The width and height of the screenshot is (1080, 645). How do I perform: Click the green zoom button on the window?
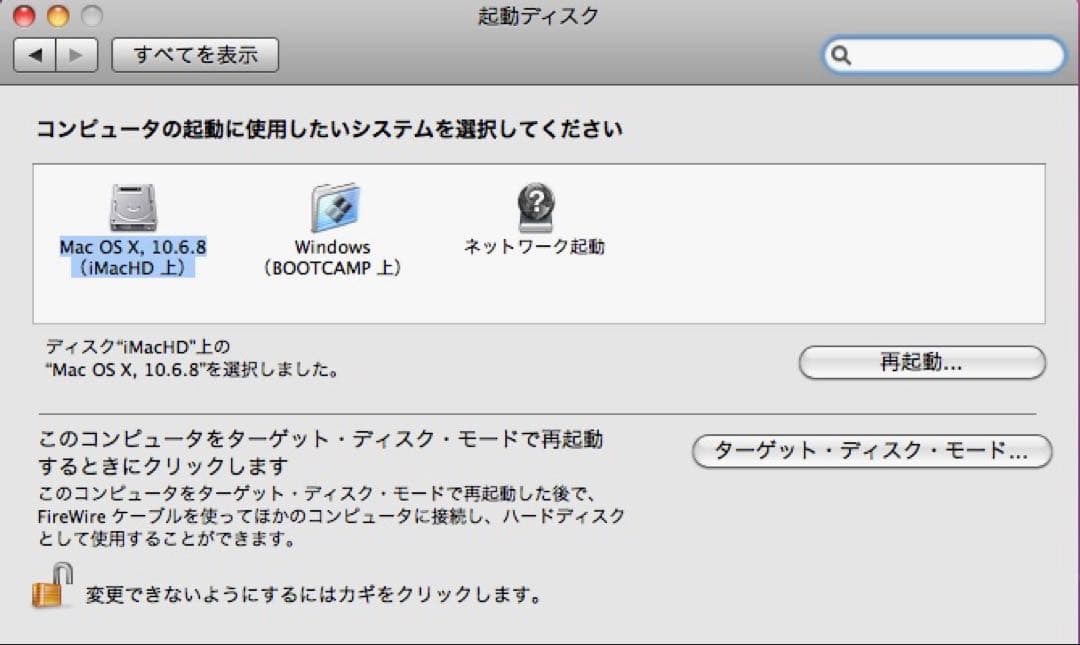(x=90, y=17)
